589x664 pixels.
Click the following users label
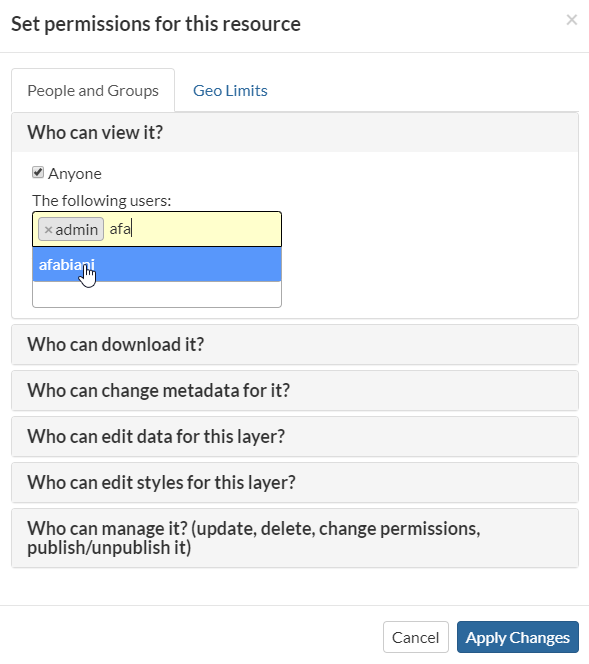coord(102,201)
